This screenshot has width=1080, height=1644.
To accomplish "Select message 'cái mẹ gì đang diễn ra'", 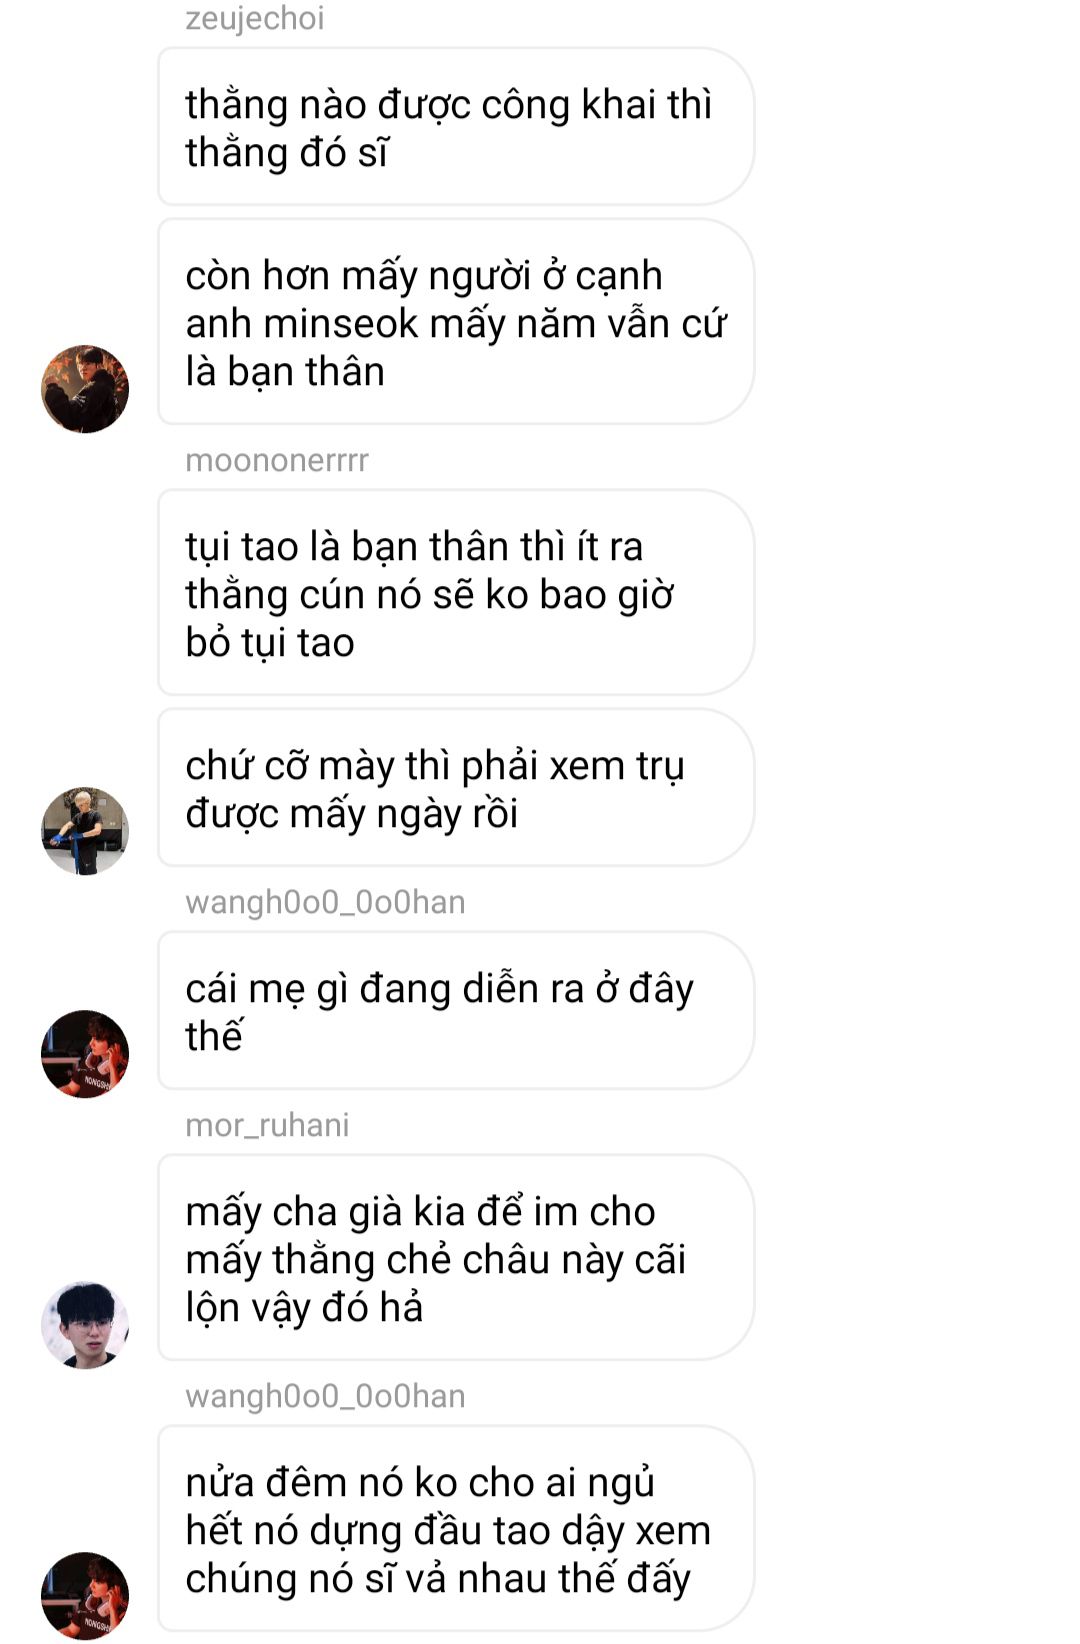I will click(x=455, y=1011).
